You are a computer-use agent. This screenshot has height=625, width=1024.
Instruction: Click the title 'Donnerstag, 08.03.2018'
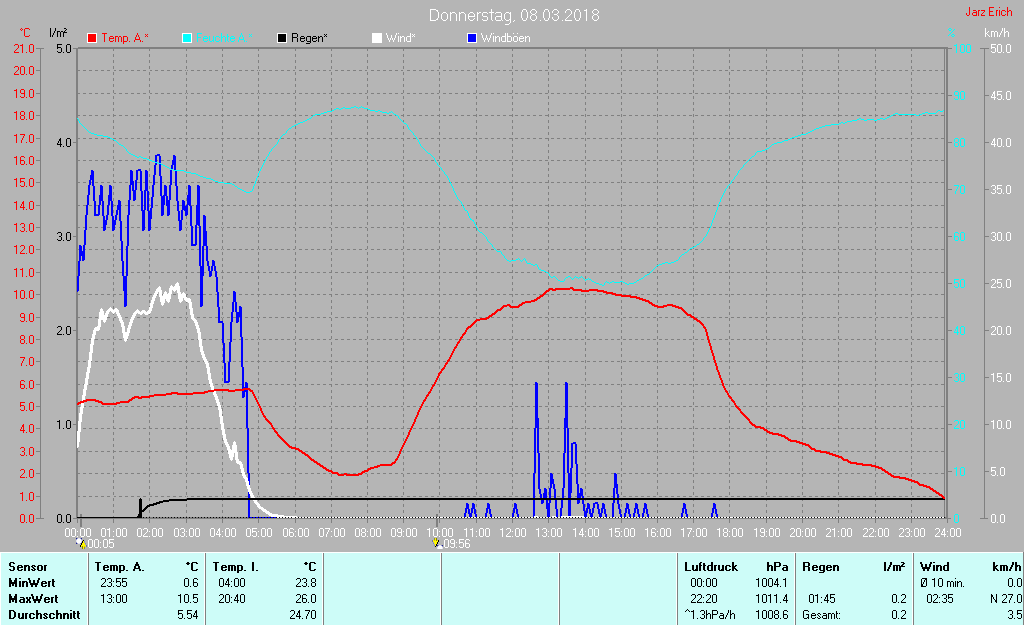coord(514,15)
